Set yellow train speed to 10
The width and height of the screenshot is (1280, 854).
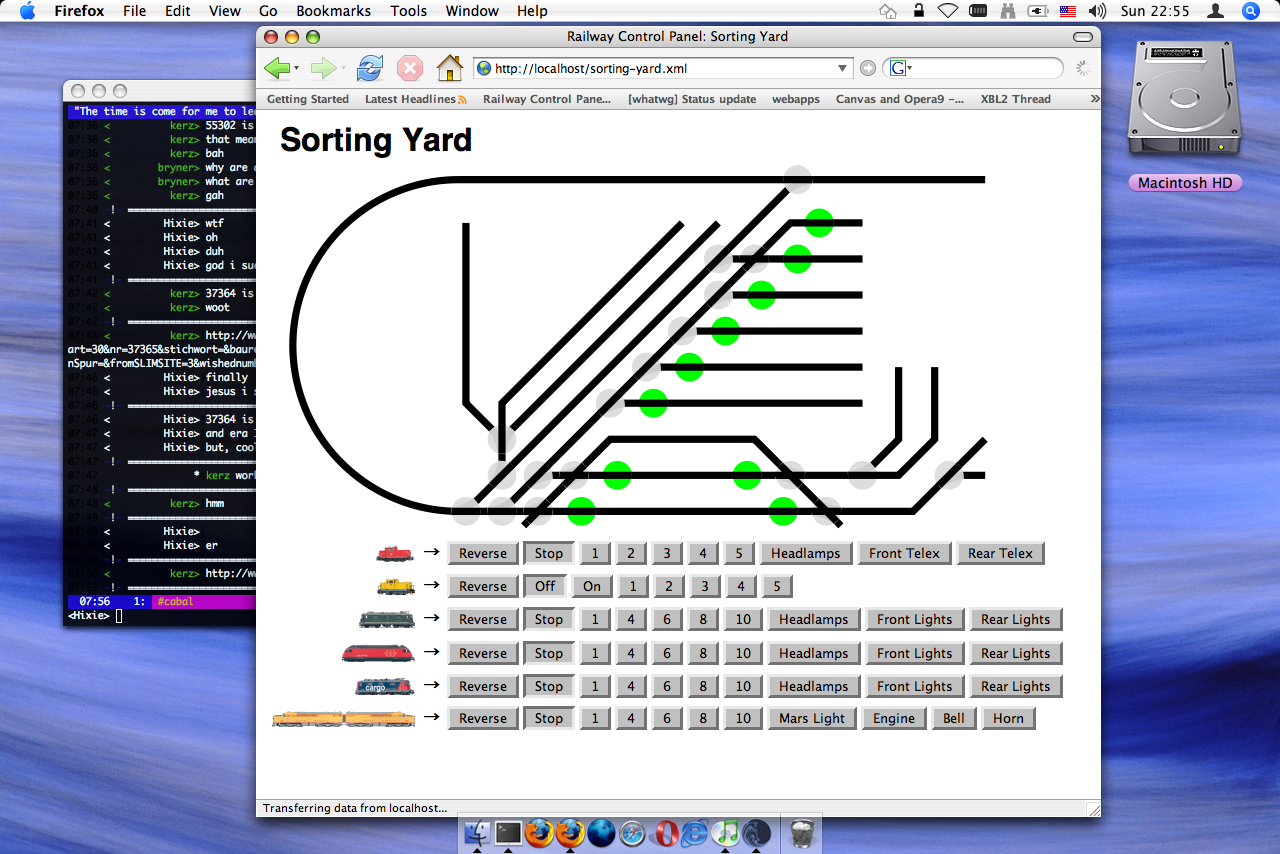click(742, 718)
